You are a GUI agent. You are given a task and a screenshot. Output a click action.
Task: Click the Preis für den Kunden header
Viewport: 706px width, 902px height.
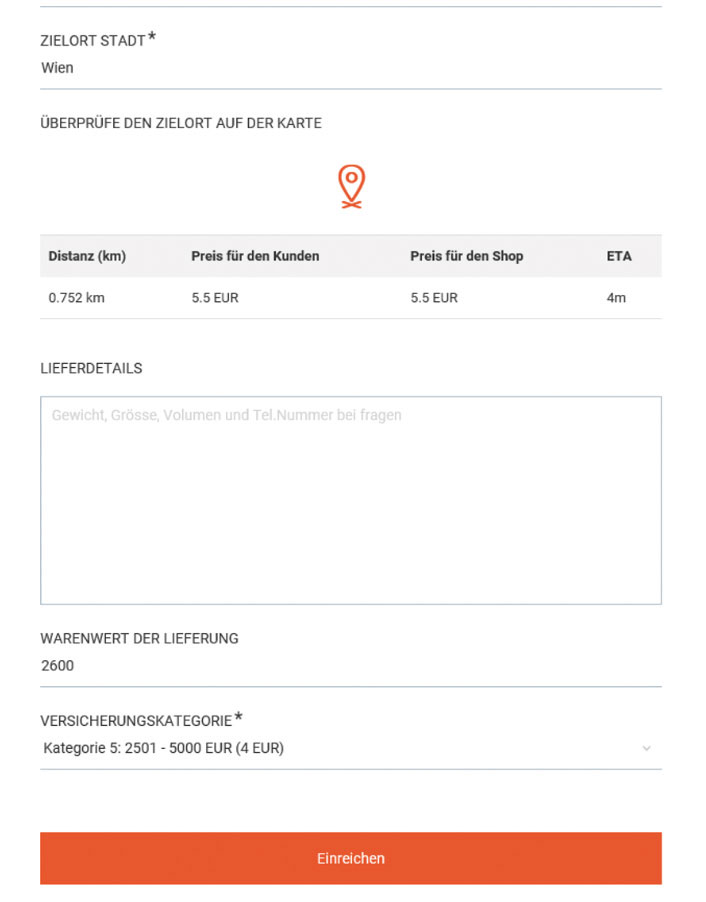point(255,256)
